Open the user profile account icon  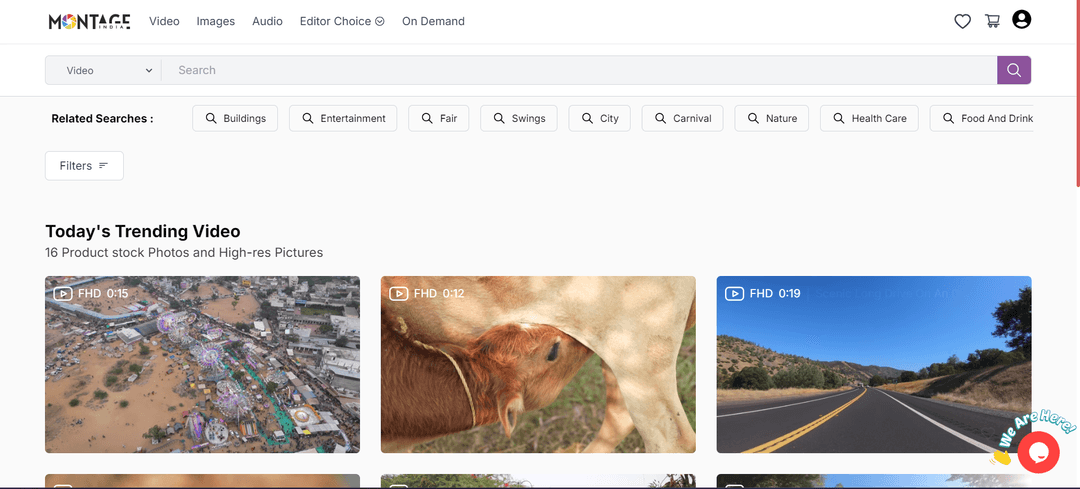(x=1021, y=20)
